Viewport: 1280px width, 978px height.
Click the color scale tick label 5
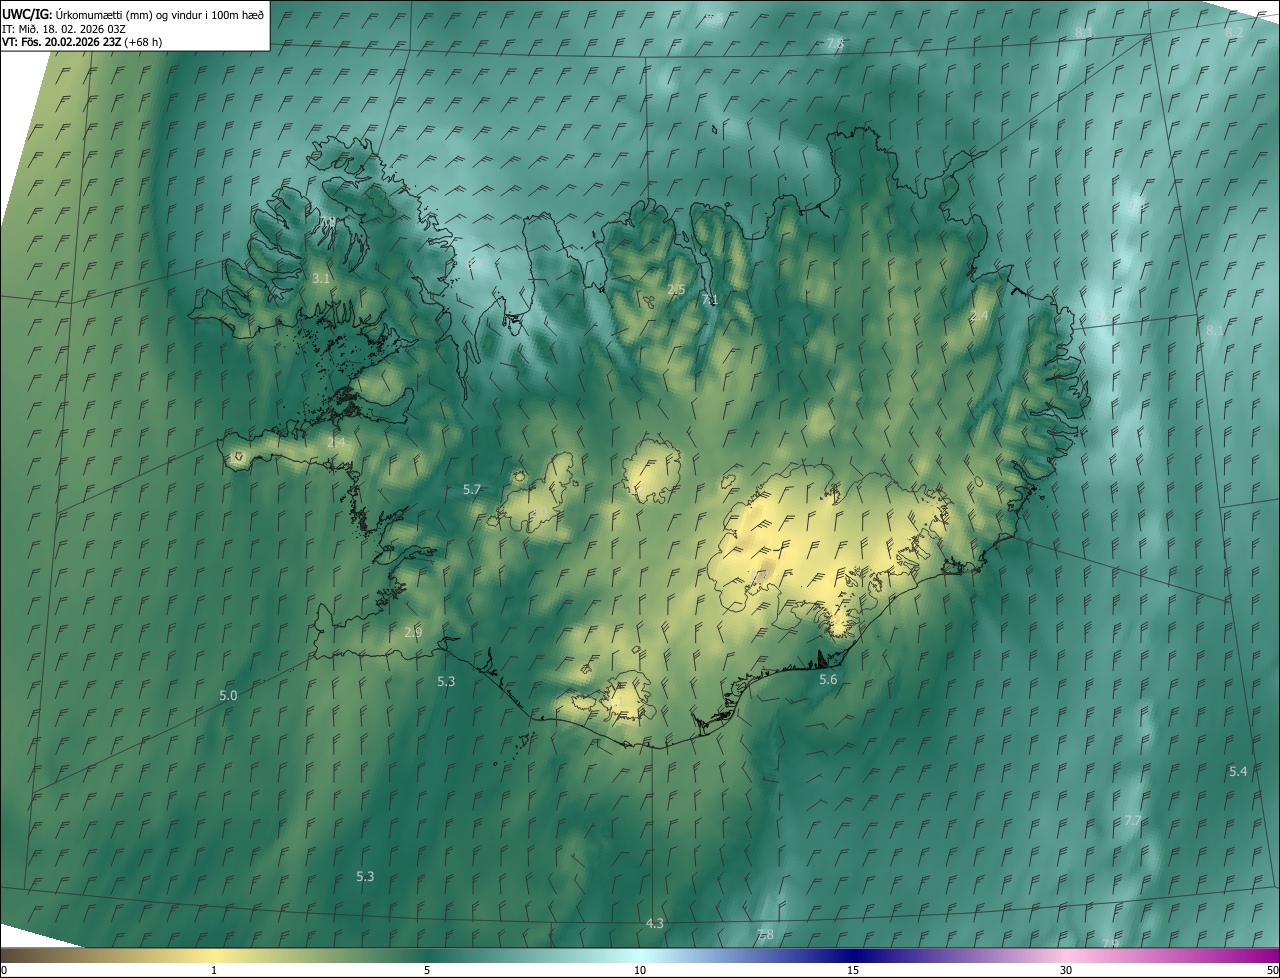pyautogui.click(x=427, y=970)
